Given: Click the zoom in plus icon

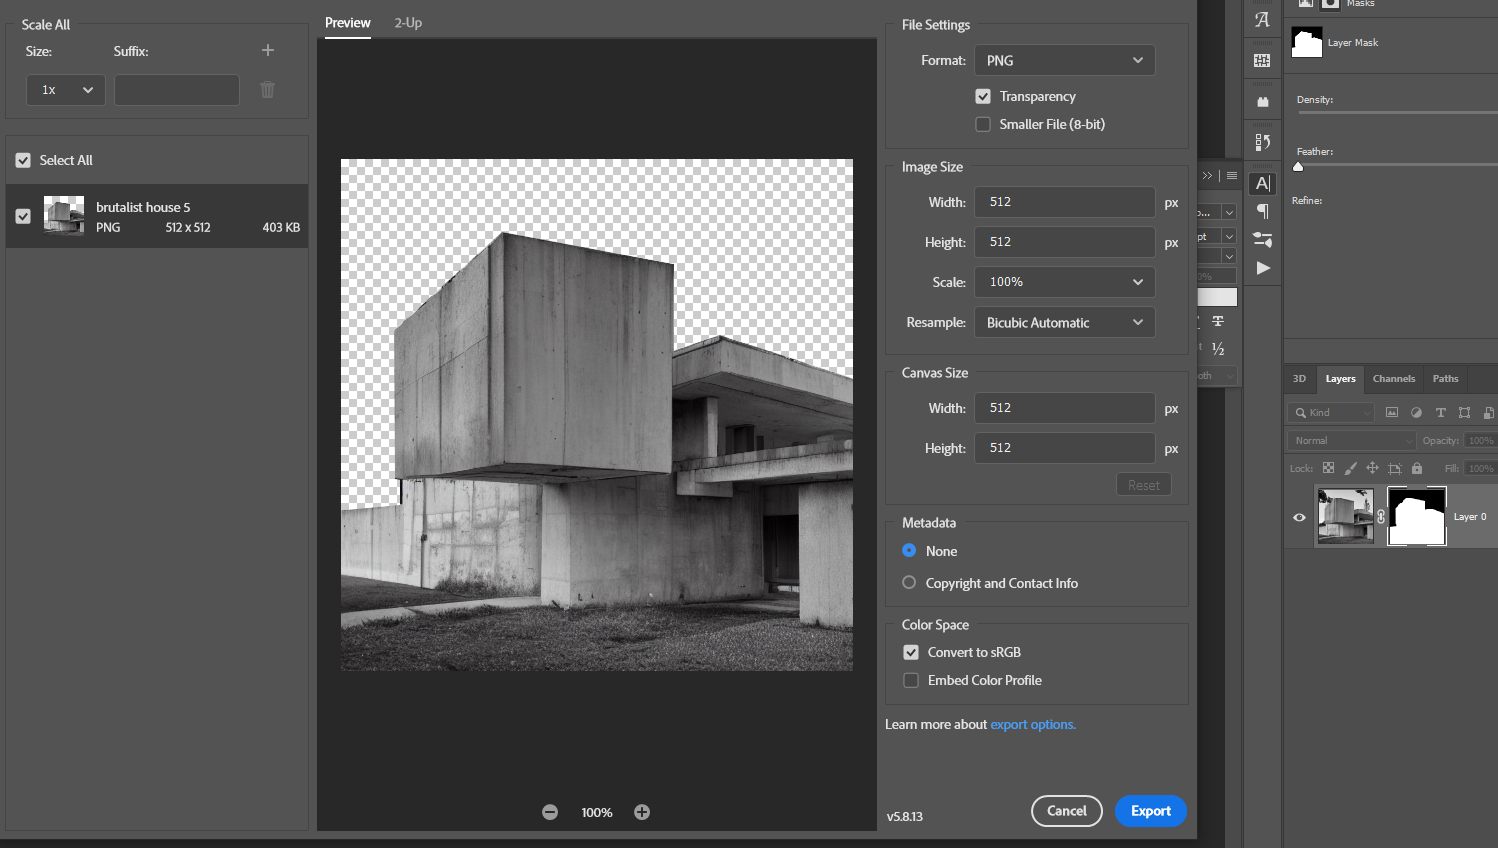Looking at the screenshot, I should tap(642, 812).
